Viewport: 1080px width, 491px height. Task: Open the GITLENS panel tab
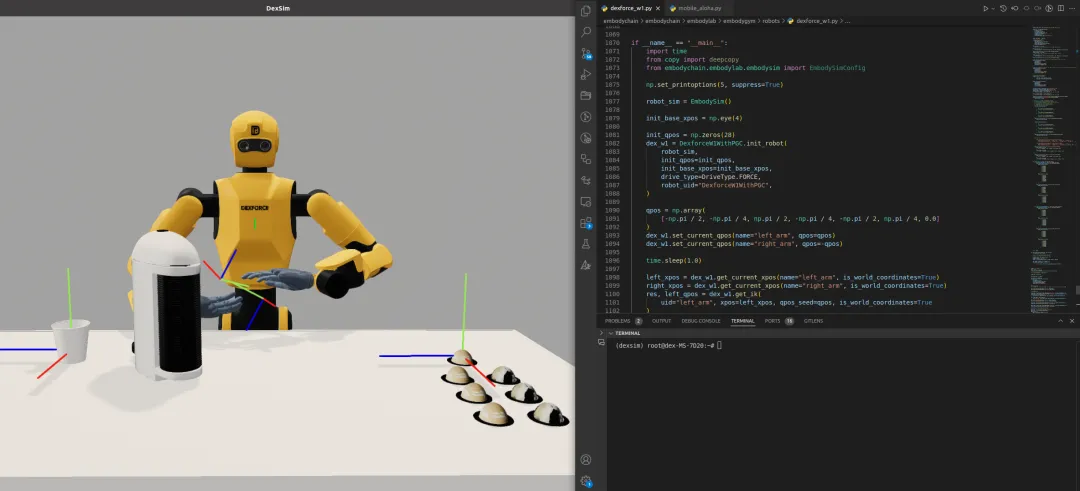[x=813, y=321]
